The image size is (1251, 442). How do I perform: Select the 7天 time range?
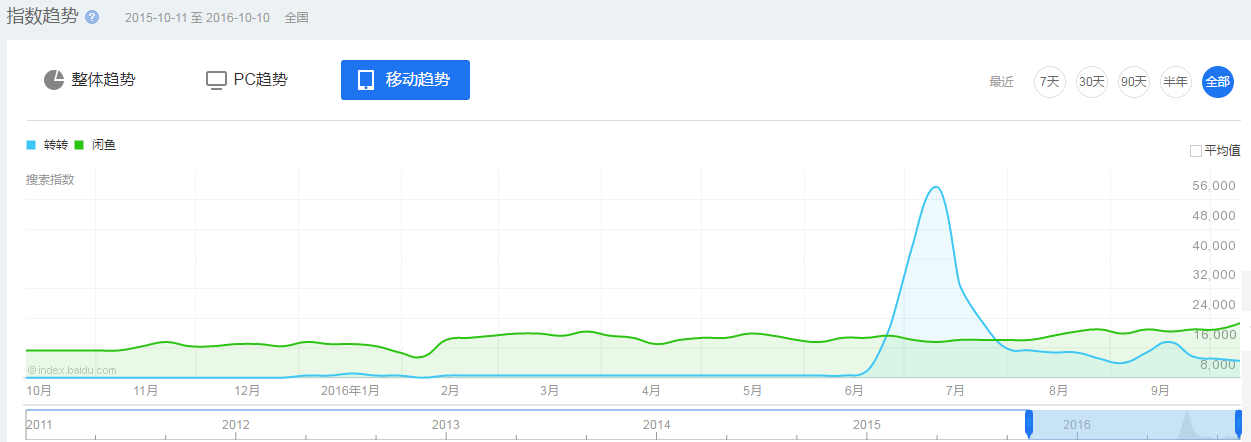pos(1050,82)
